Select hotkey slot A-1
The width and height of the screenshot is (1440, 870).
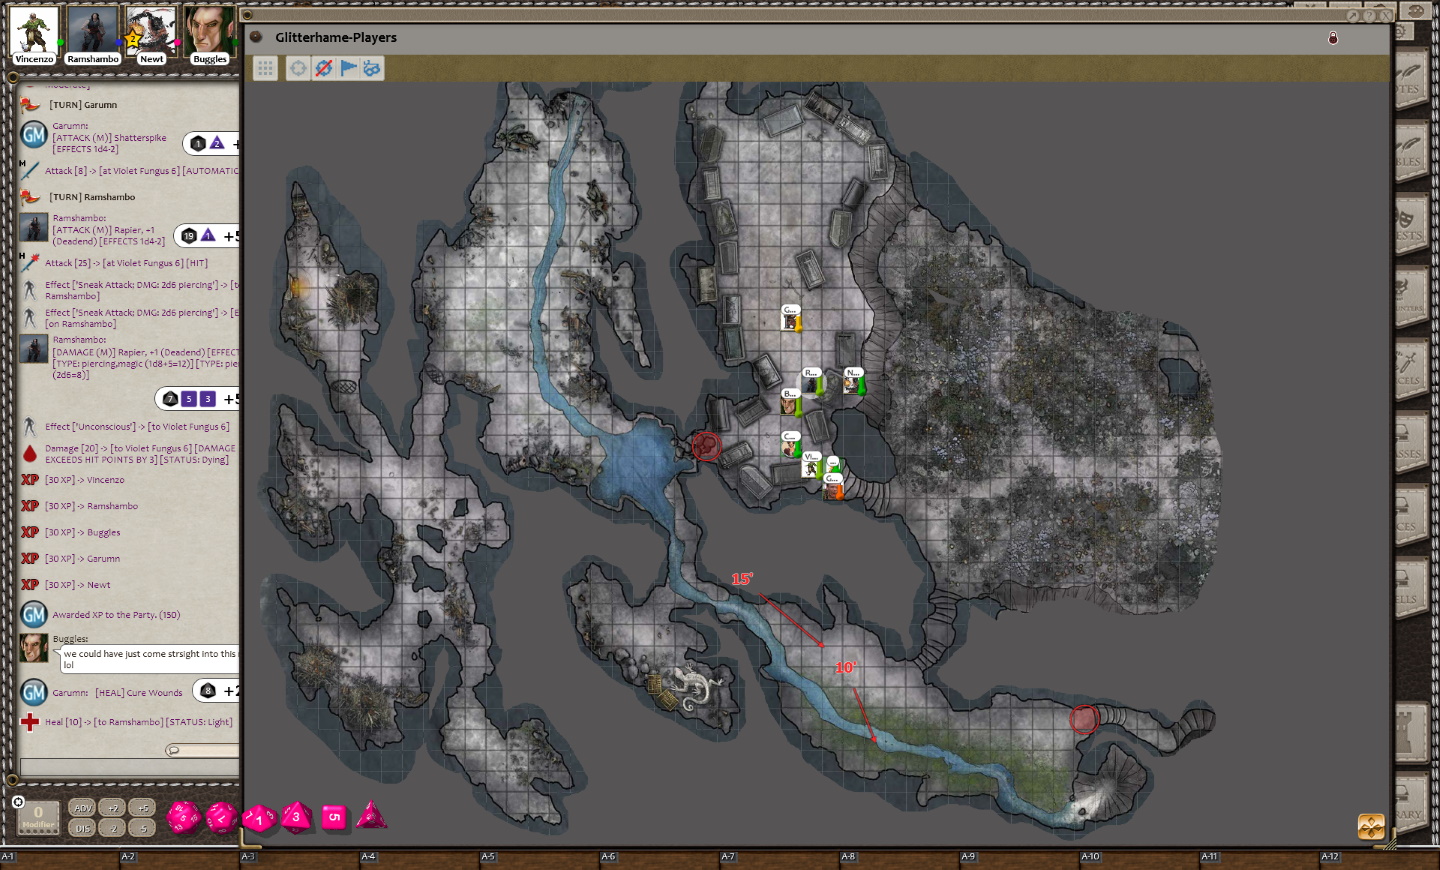click(59, 858)
